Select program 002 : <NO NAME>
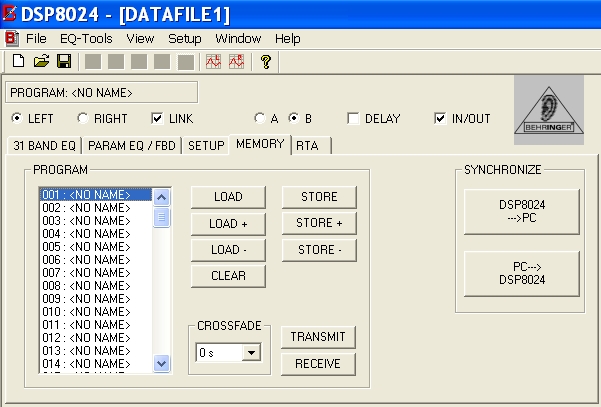 coord(95,208)
